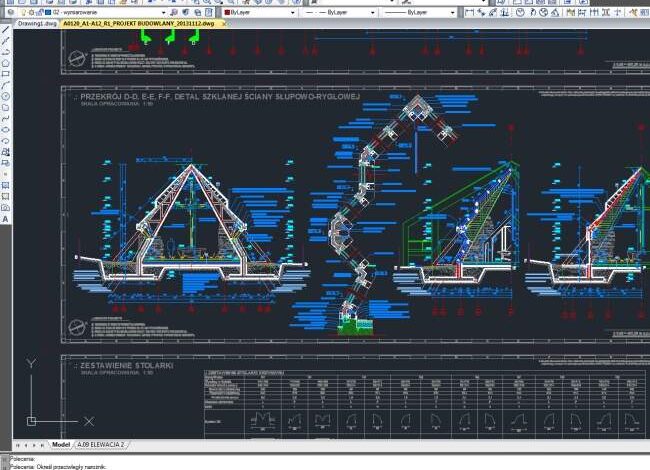This screenshot has width=650, height=470.
Task: Select the Line tool in draw toolbar
Action: [x=5, y=30]
